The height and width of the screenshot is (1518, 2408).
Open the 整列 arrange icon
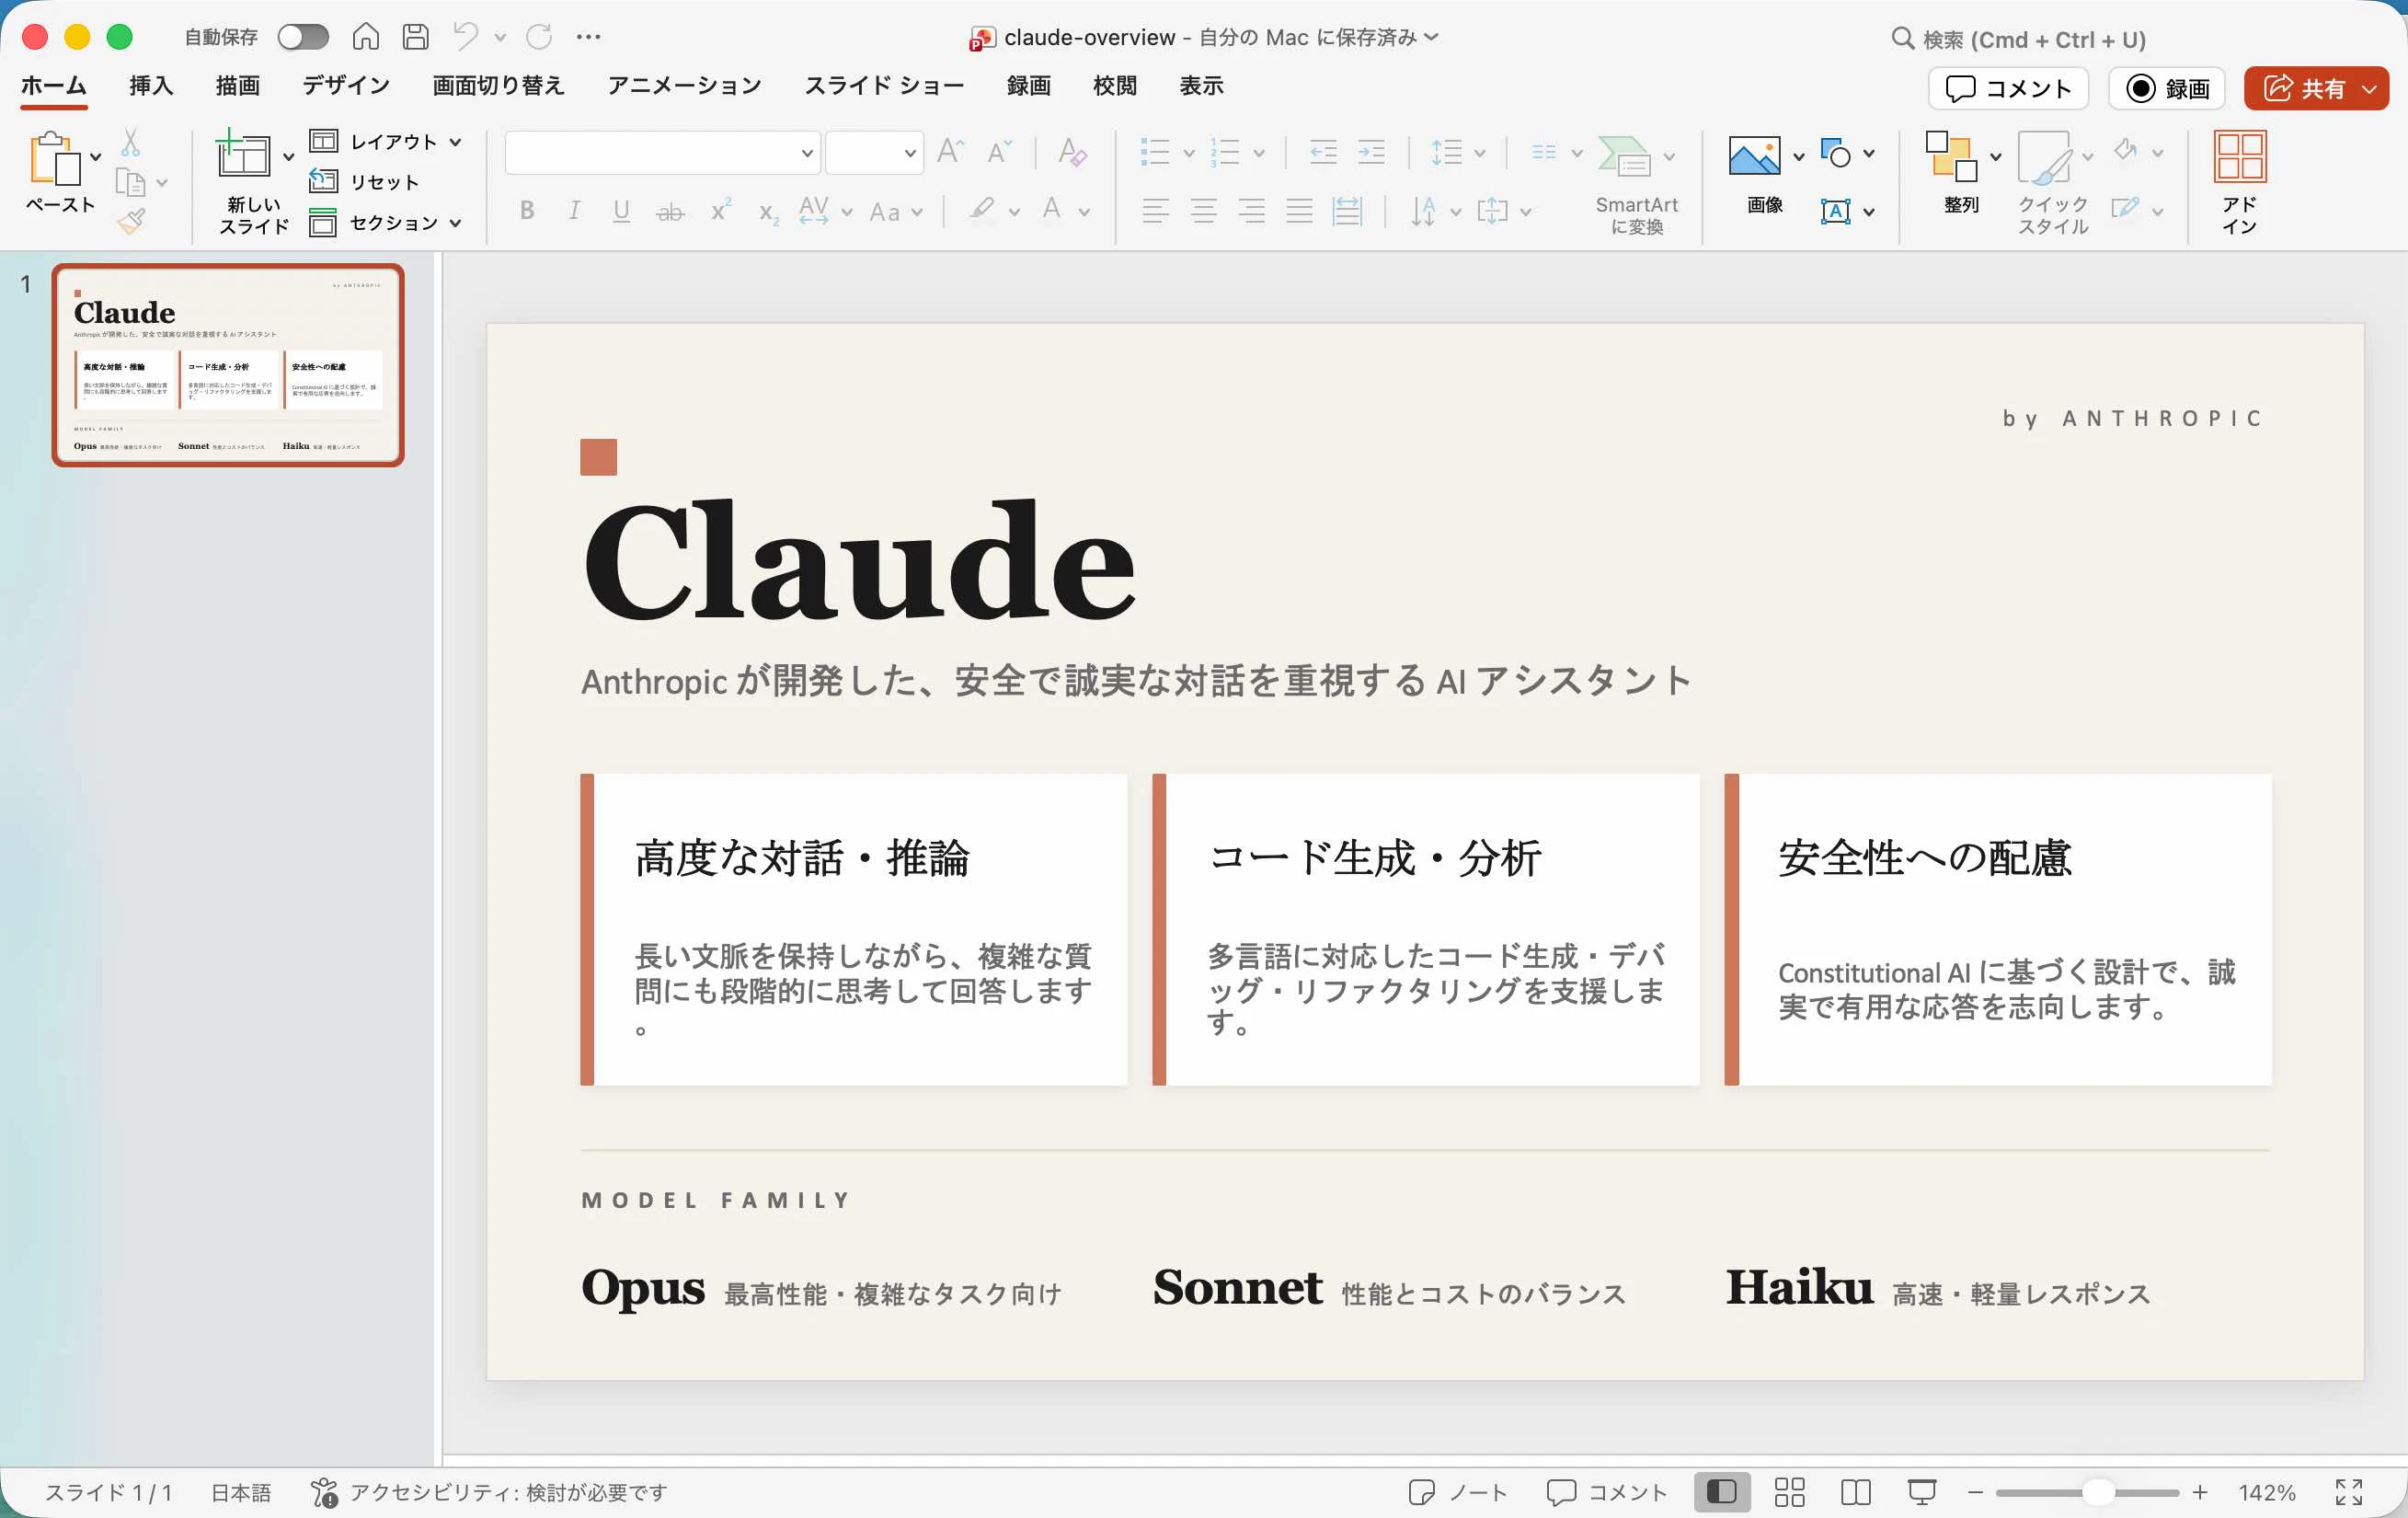tap(1951, 156)
